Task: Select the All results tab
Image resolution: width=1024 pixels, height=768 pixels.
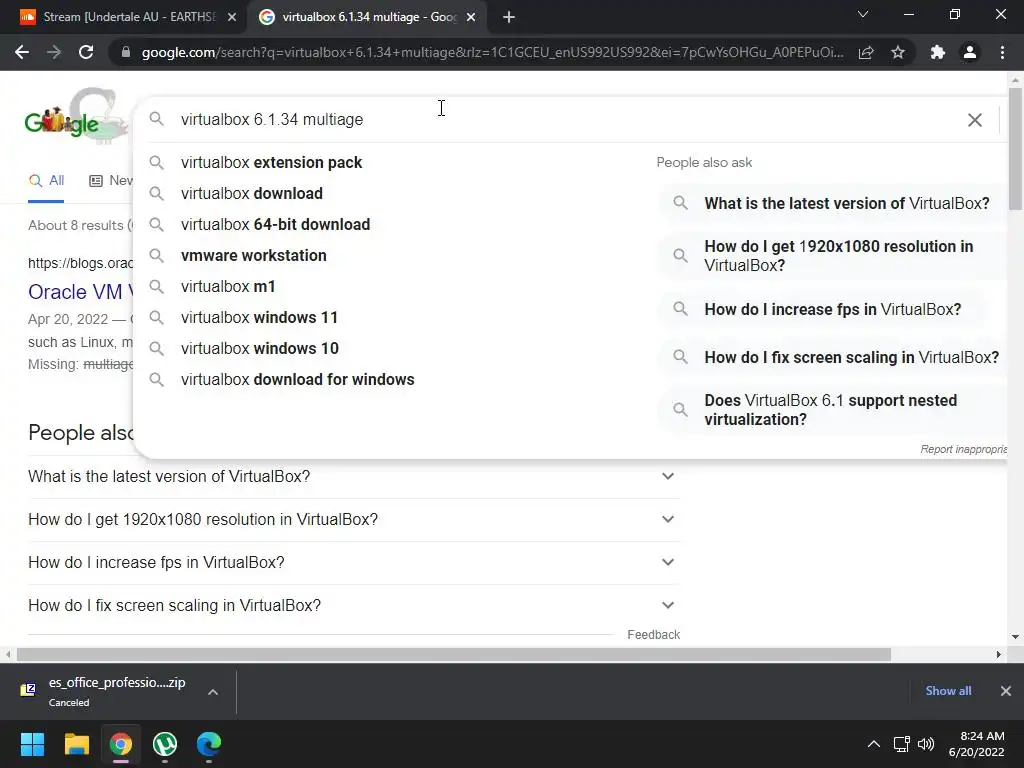Action: pos(46,181)
